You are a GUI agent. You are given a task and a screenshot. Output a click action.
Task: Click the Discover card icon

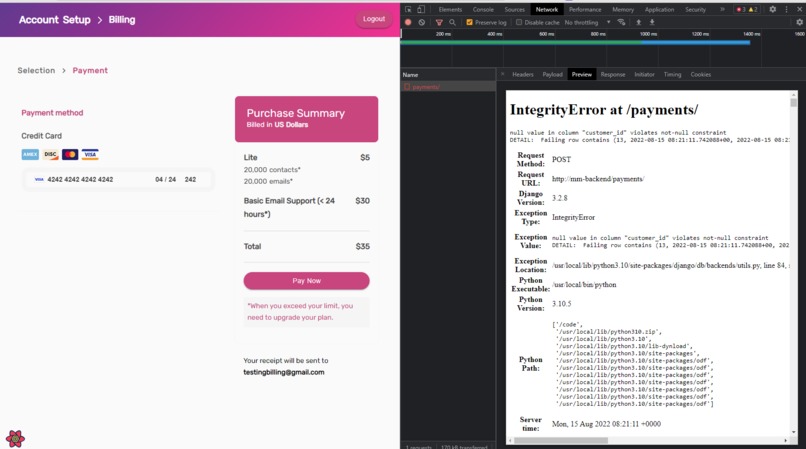click(50, 154)
